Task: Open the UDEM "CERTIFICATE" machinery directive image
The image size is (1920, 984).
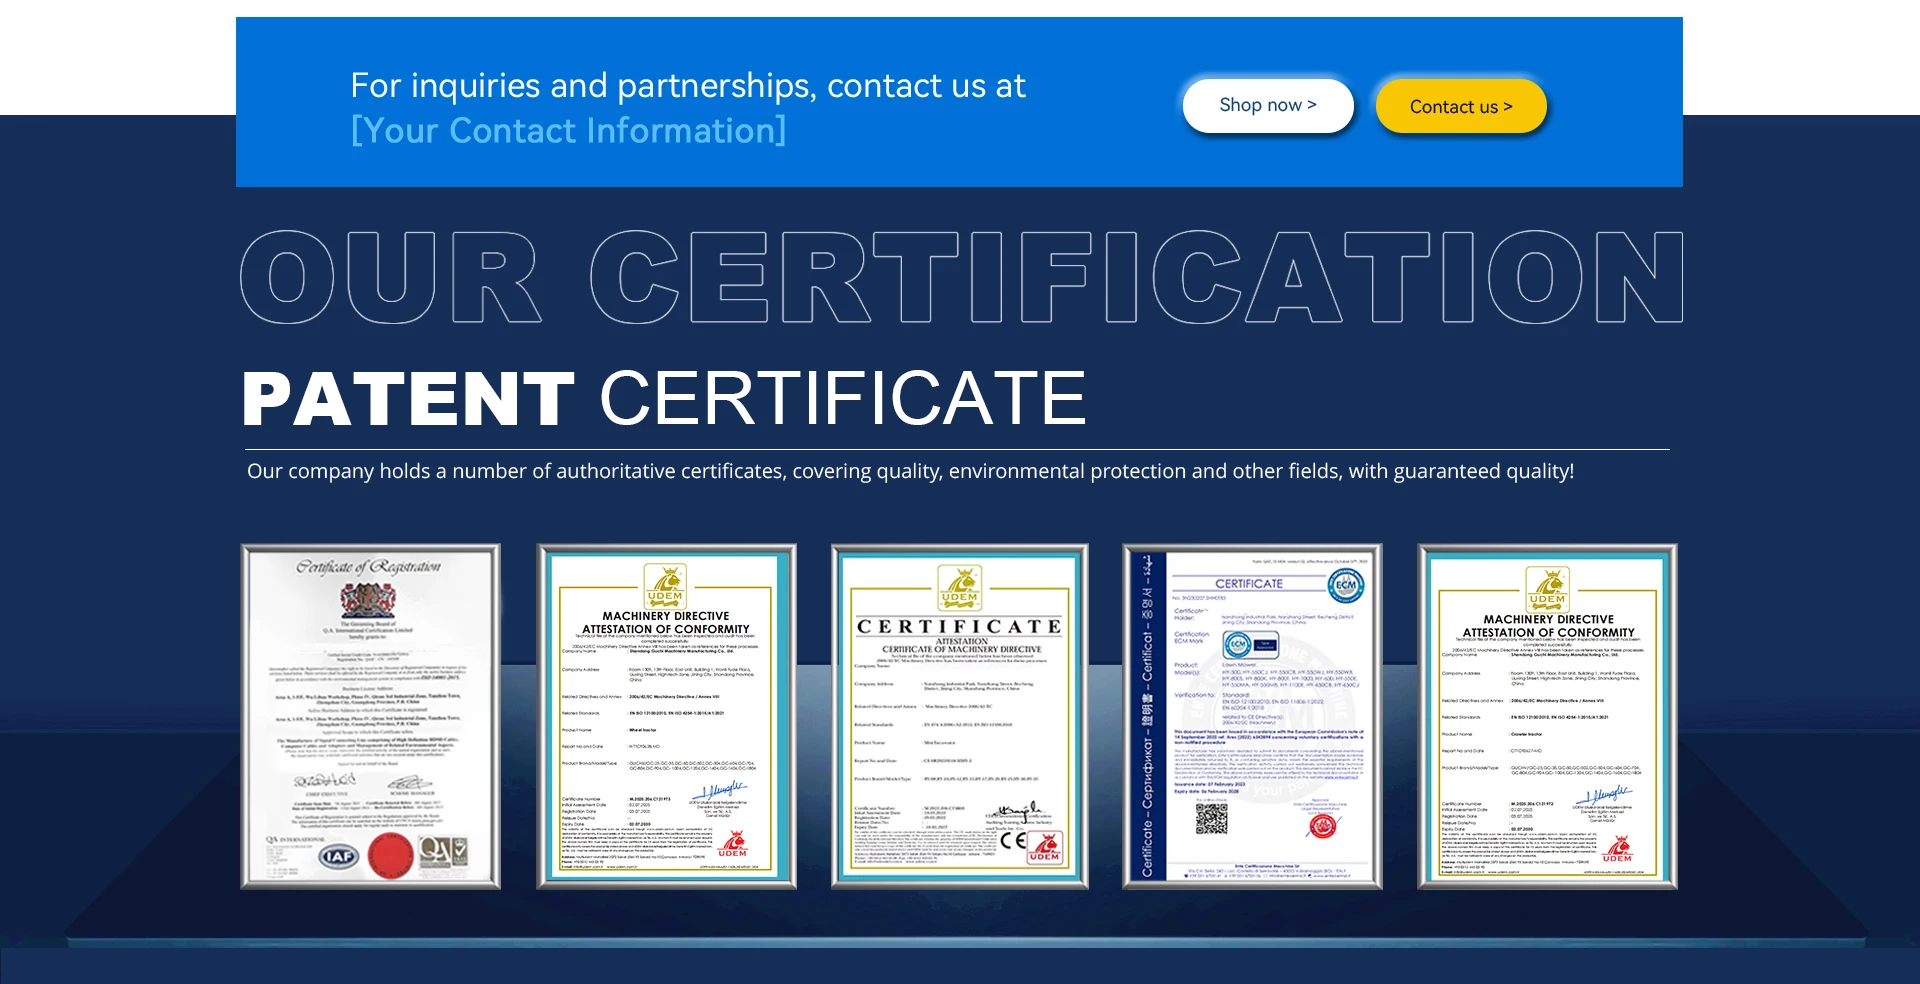Action: pyautogui.click(x=960, y=716)
